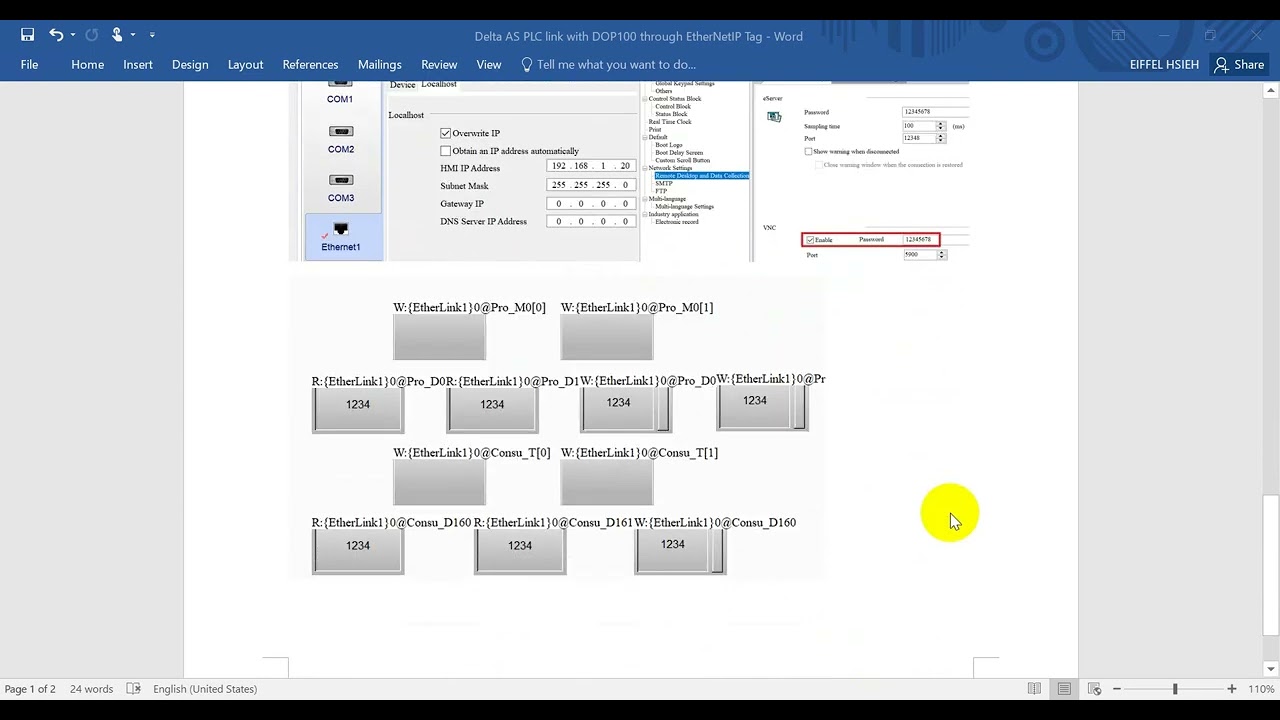Select the SMTP tree item
Screen dimensions: 1280x720
click(664, 184)
